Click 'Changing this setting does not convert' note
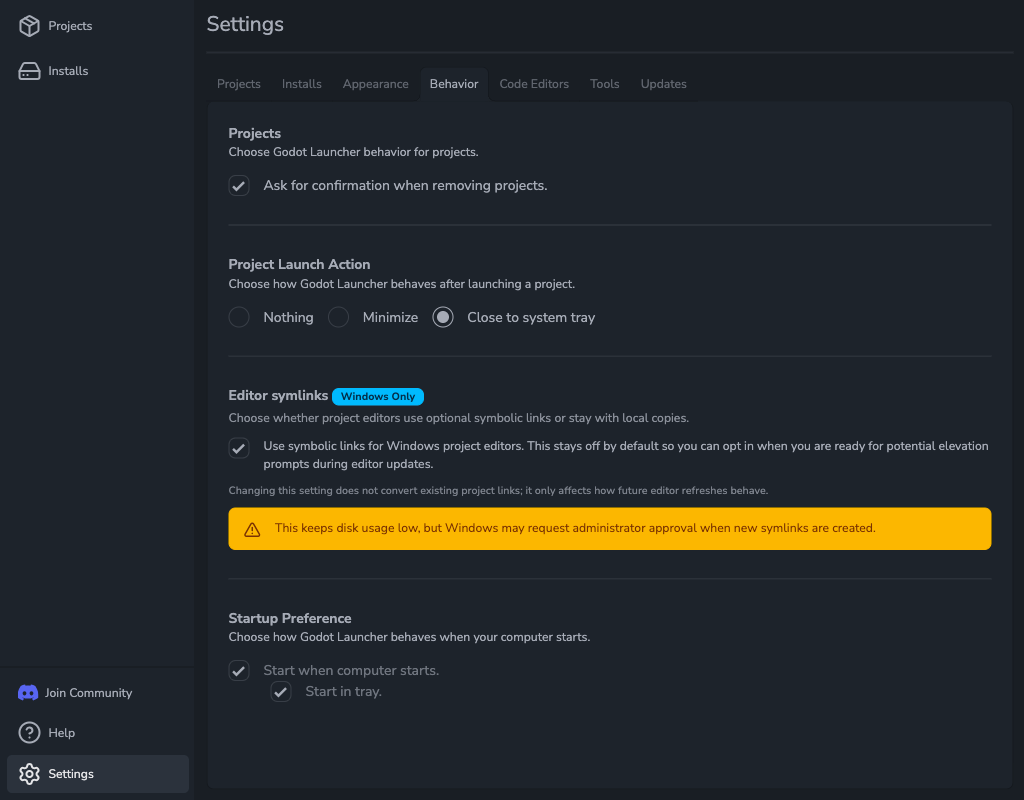This screenshot has width=1024, height=800. [x=498, y=490]
